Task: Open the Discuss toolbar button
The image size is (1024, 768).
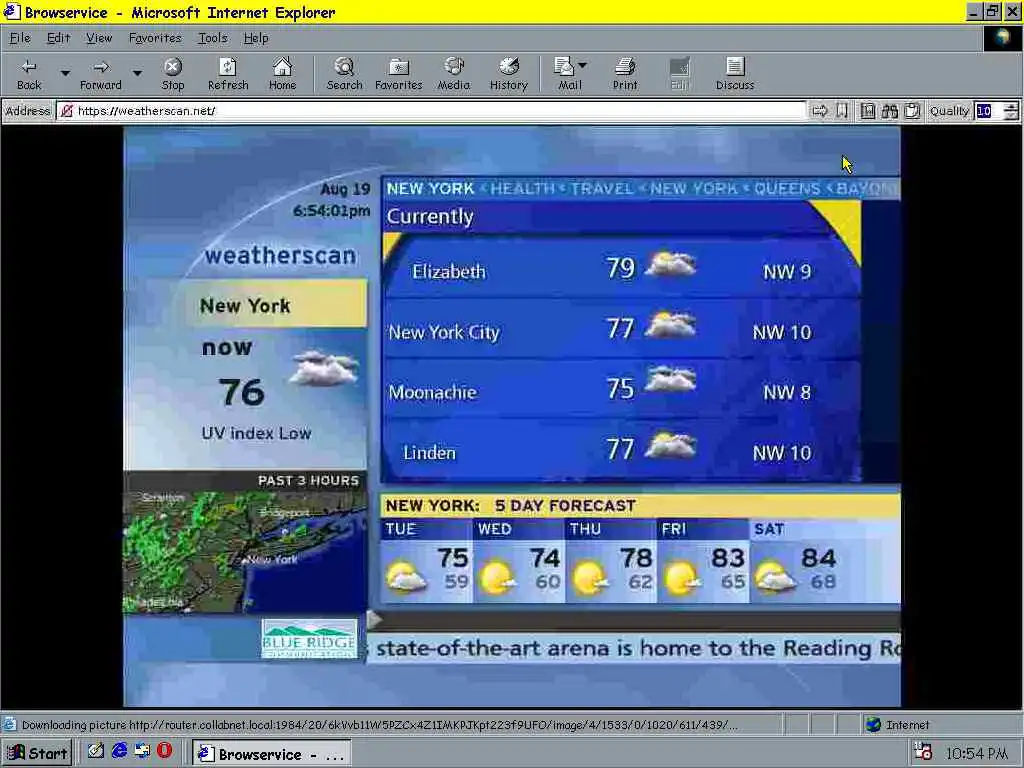Action: pyautogui.click(x=735, y=74)
